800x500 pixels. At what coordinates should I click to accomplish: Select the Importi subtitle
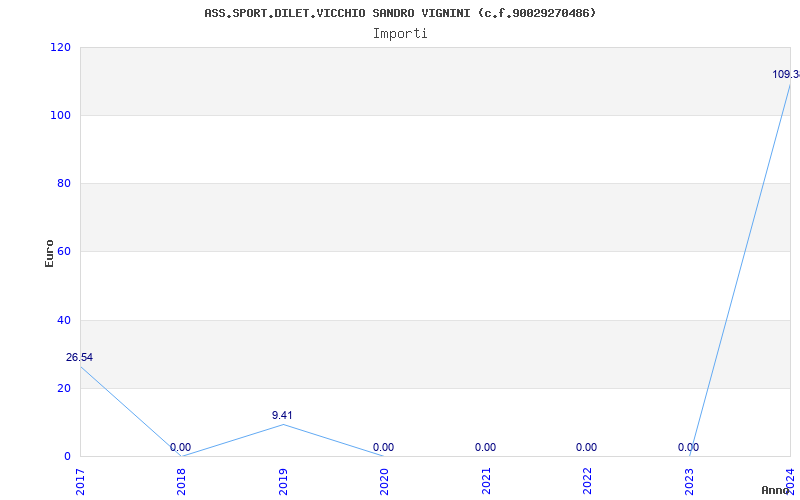click(400, 34)
